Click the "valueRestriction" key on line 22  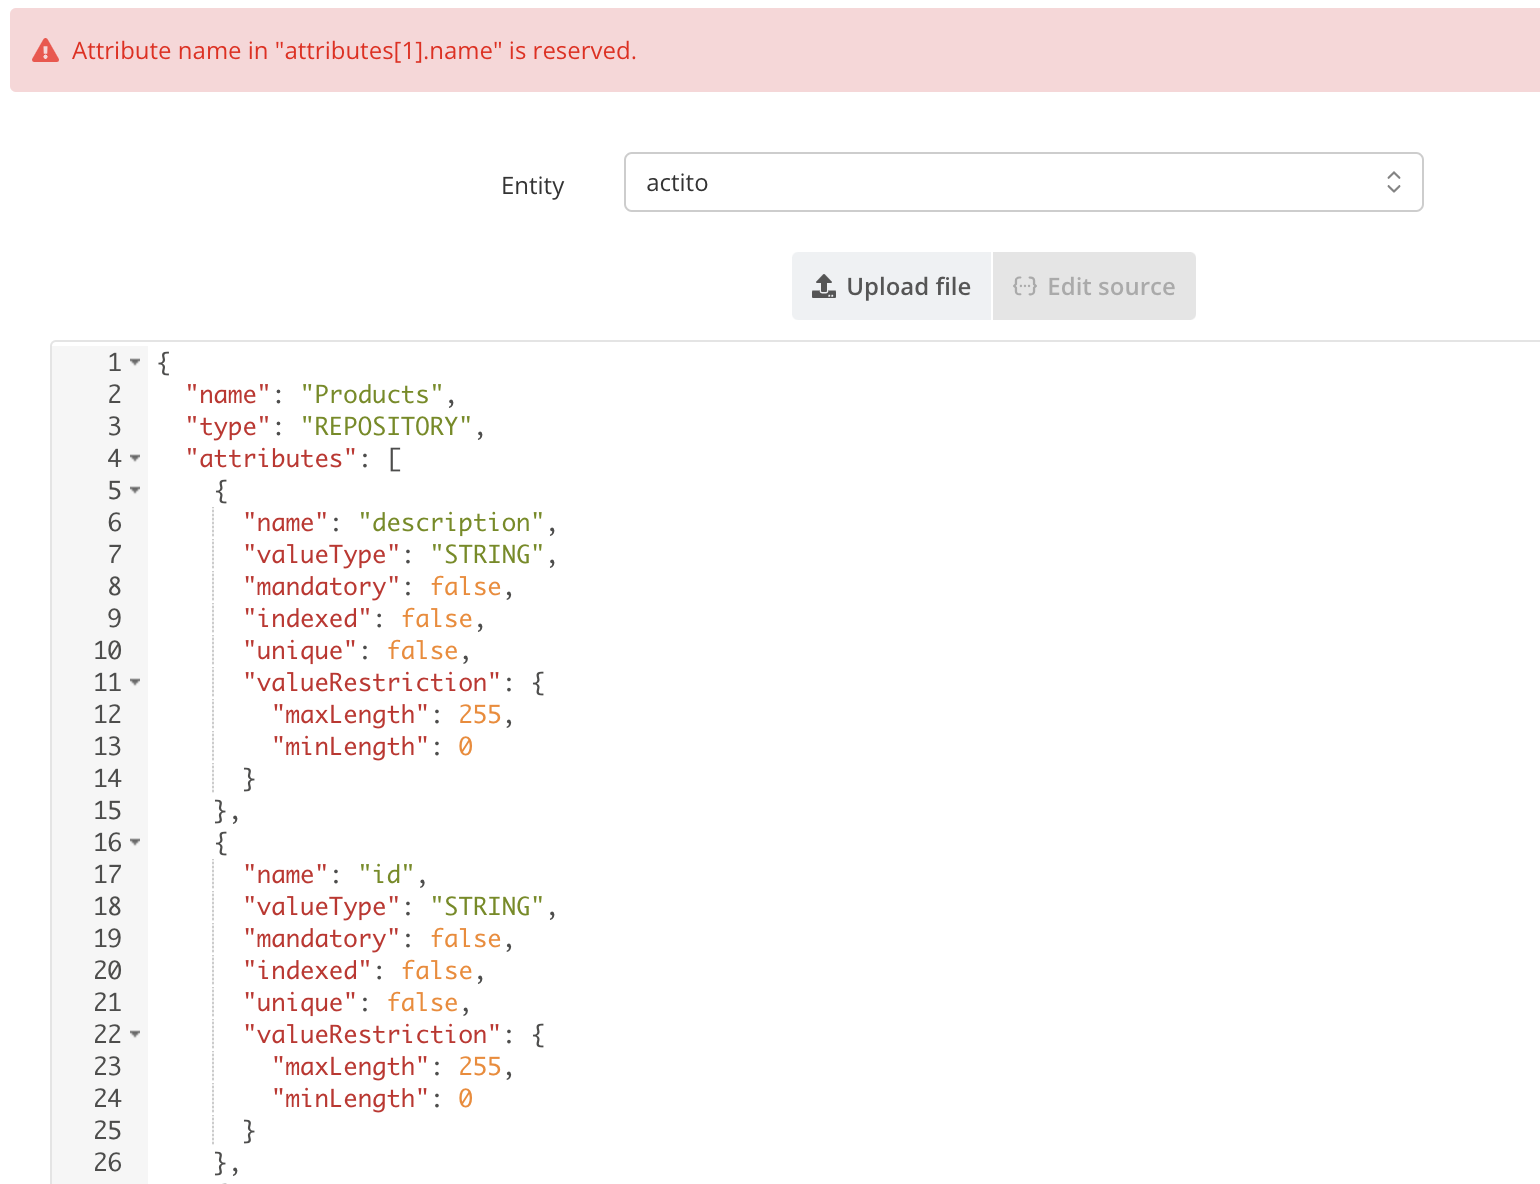coord(372,1035)
